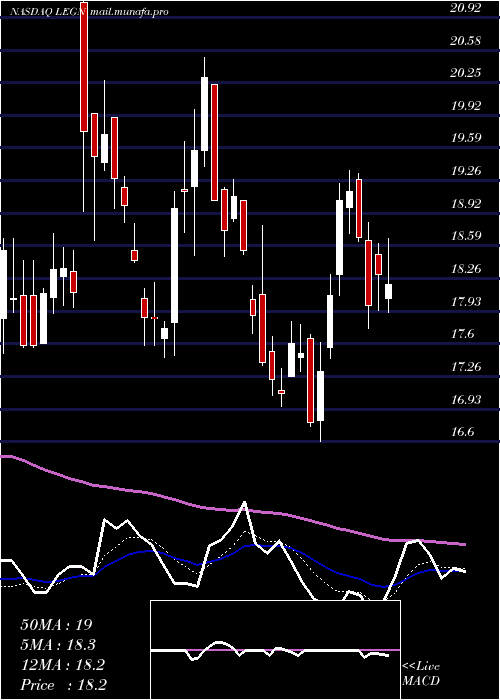The height and width of the screenshot is (700, 500).
Task: Click the <<Live MACD label
Action: point(421,674)
